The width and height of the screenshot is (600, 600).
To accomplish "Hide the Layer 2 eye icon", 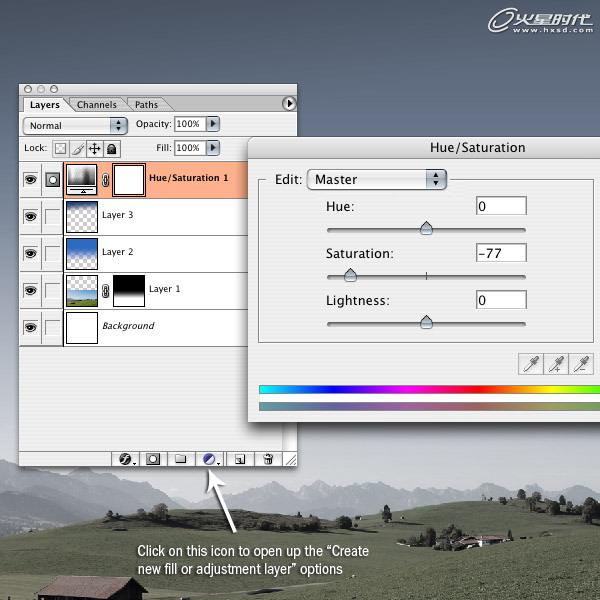I will (30, 253).
